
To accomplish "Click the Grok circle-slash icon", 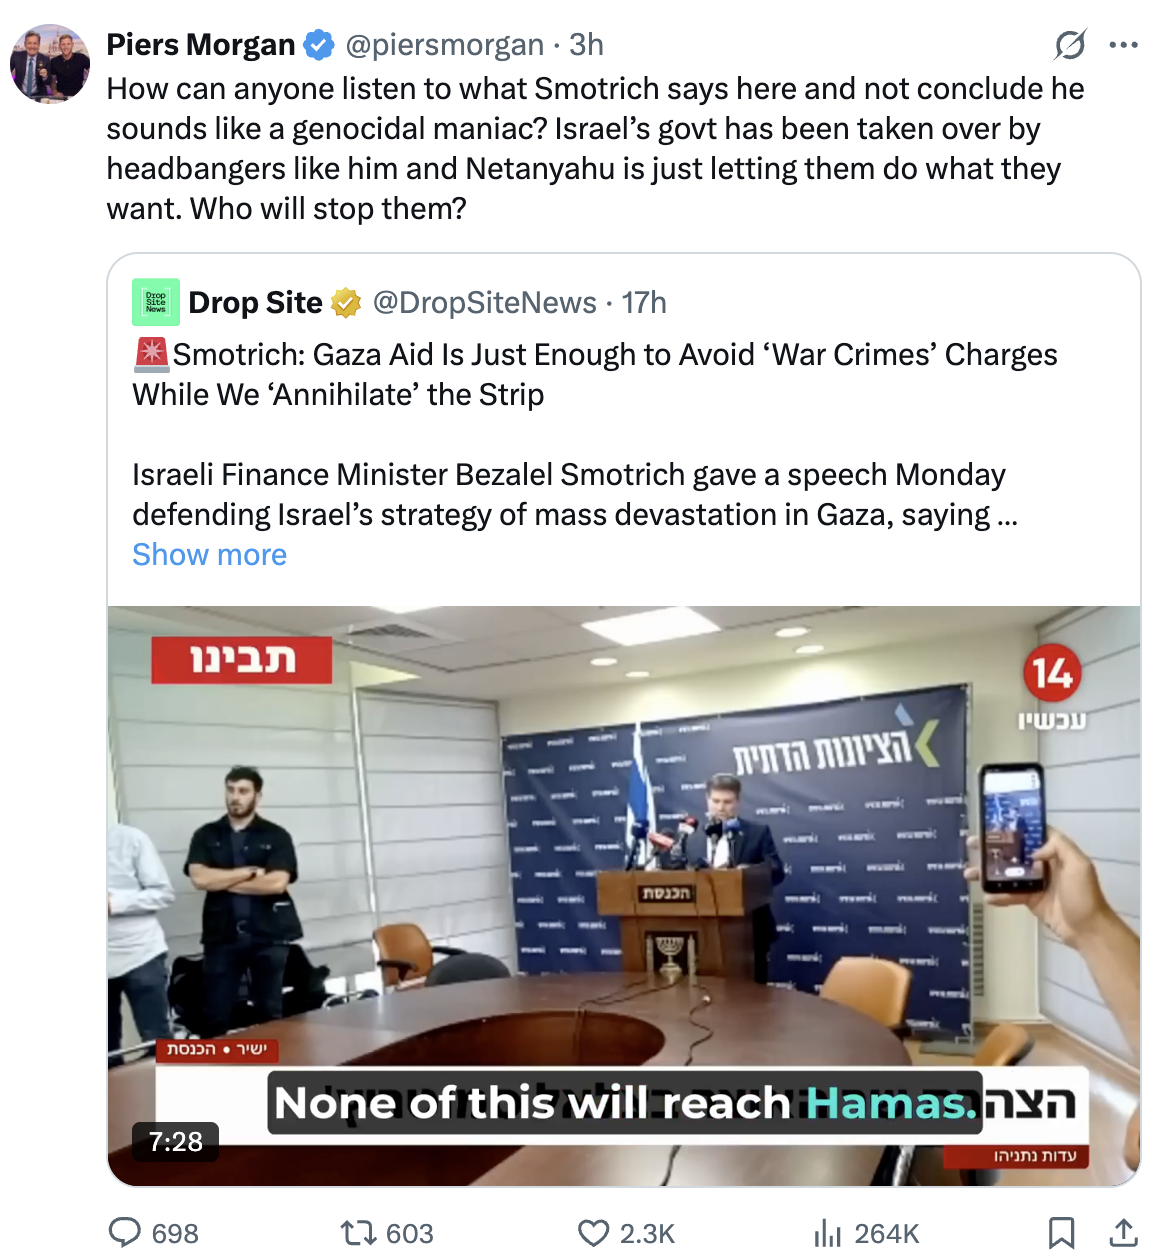I will pos(1070,45).
